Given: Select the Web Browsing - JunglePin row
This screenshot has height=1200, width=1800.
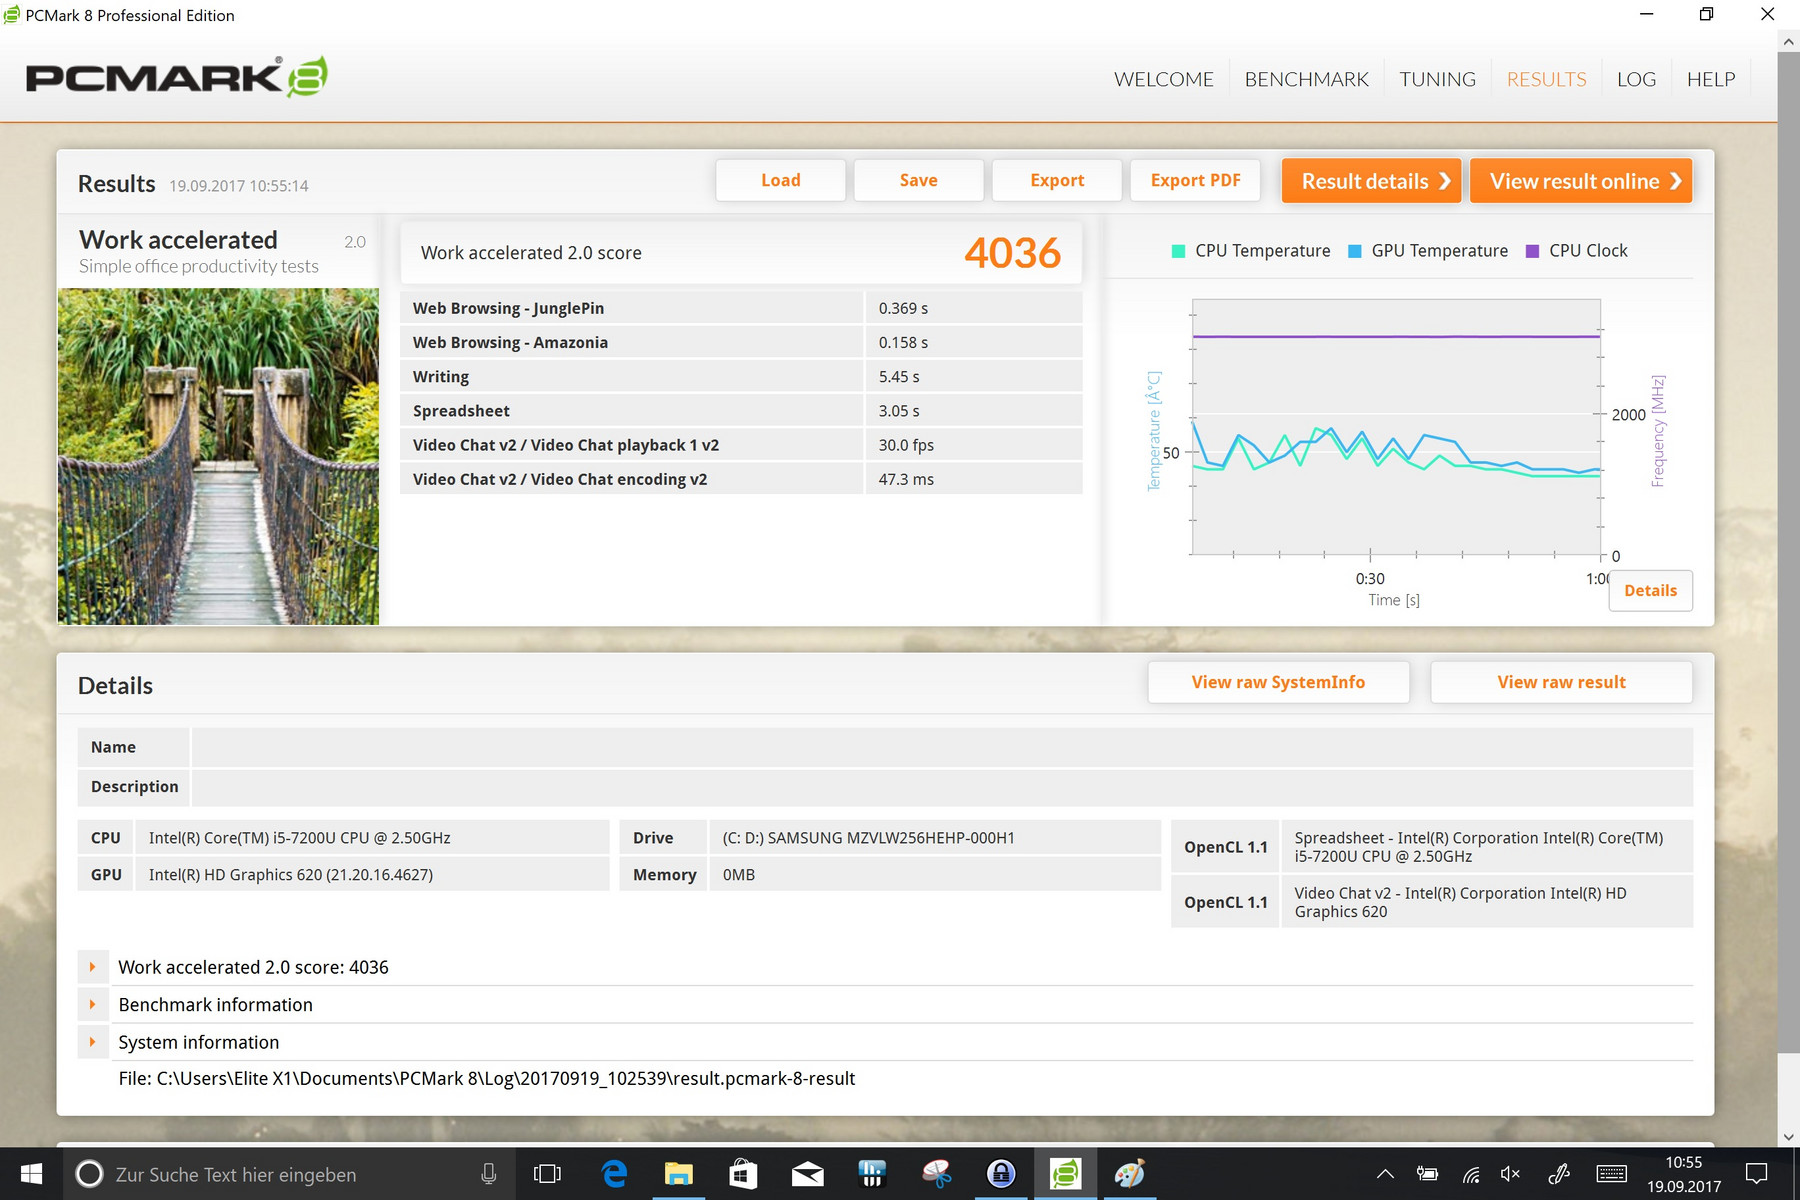Looking at the screenshot, I should click(741, 308).
